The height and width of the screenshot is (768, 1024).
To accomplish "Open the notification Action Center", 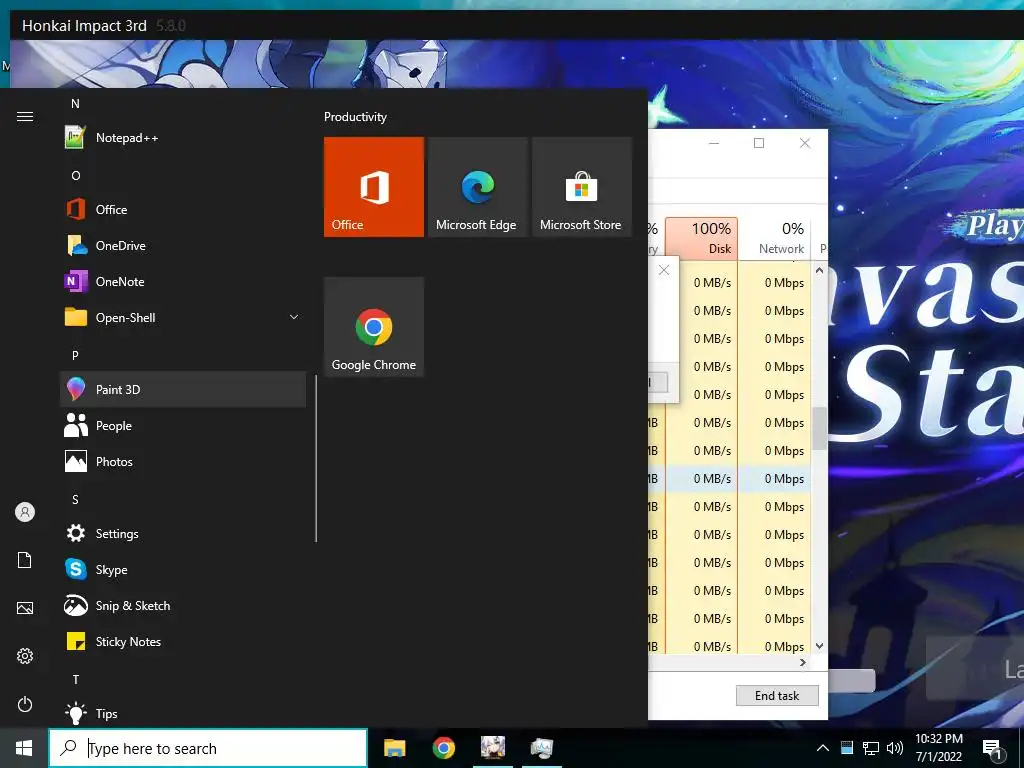I will pos(992,749).
